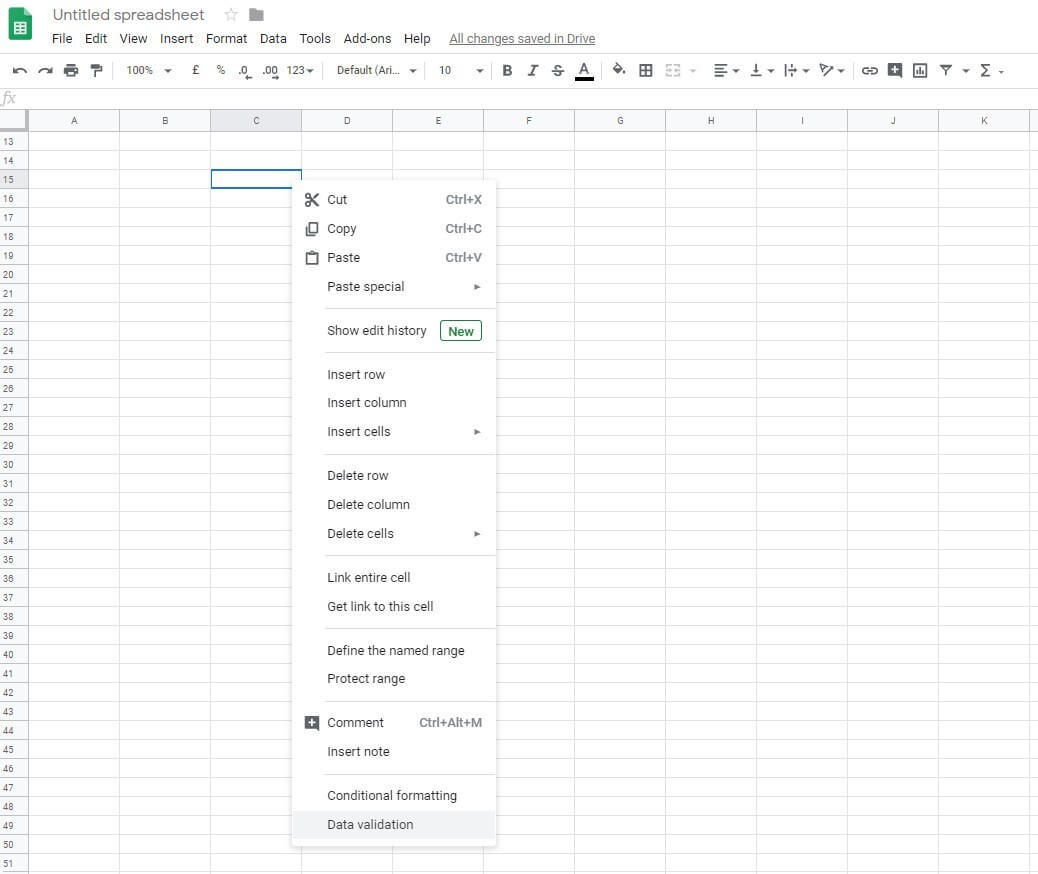The width and height of the screenshot is (1038, 874).
Task: Open the Text color swatch
Action: point(584,70)
